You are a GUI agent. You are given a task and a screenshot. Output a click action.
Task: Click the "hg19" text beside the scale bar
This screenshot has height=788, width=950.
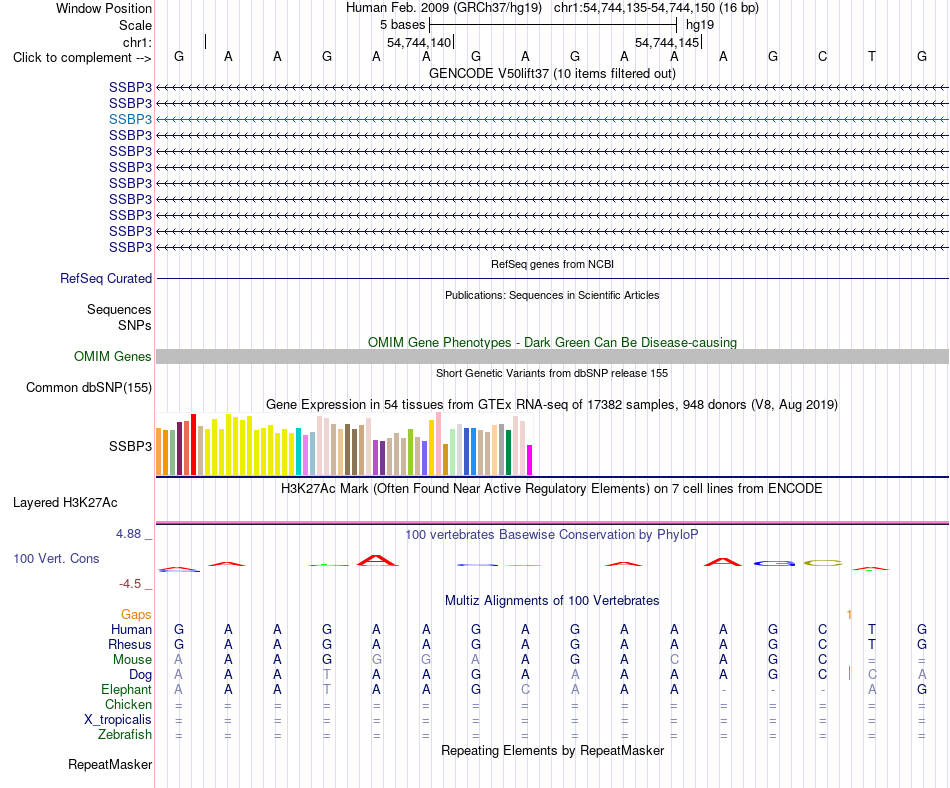(700, 25)
